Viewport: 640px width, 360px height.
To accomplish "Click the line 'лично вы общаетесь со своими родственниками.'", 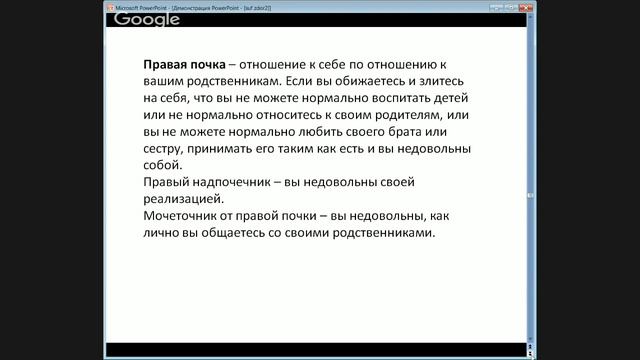I will [x=289, y=233].
